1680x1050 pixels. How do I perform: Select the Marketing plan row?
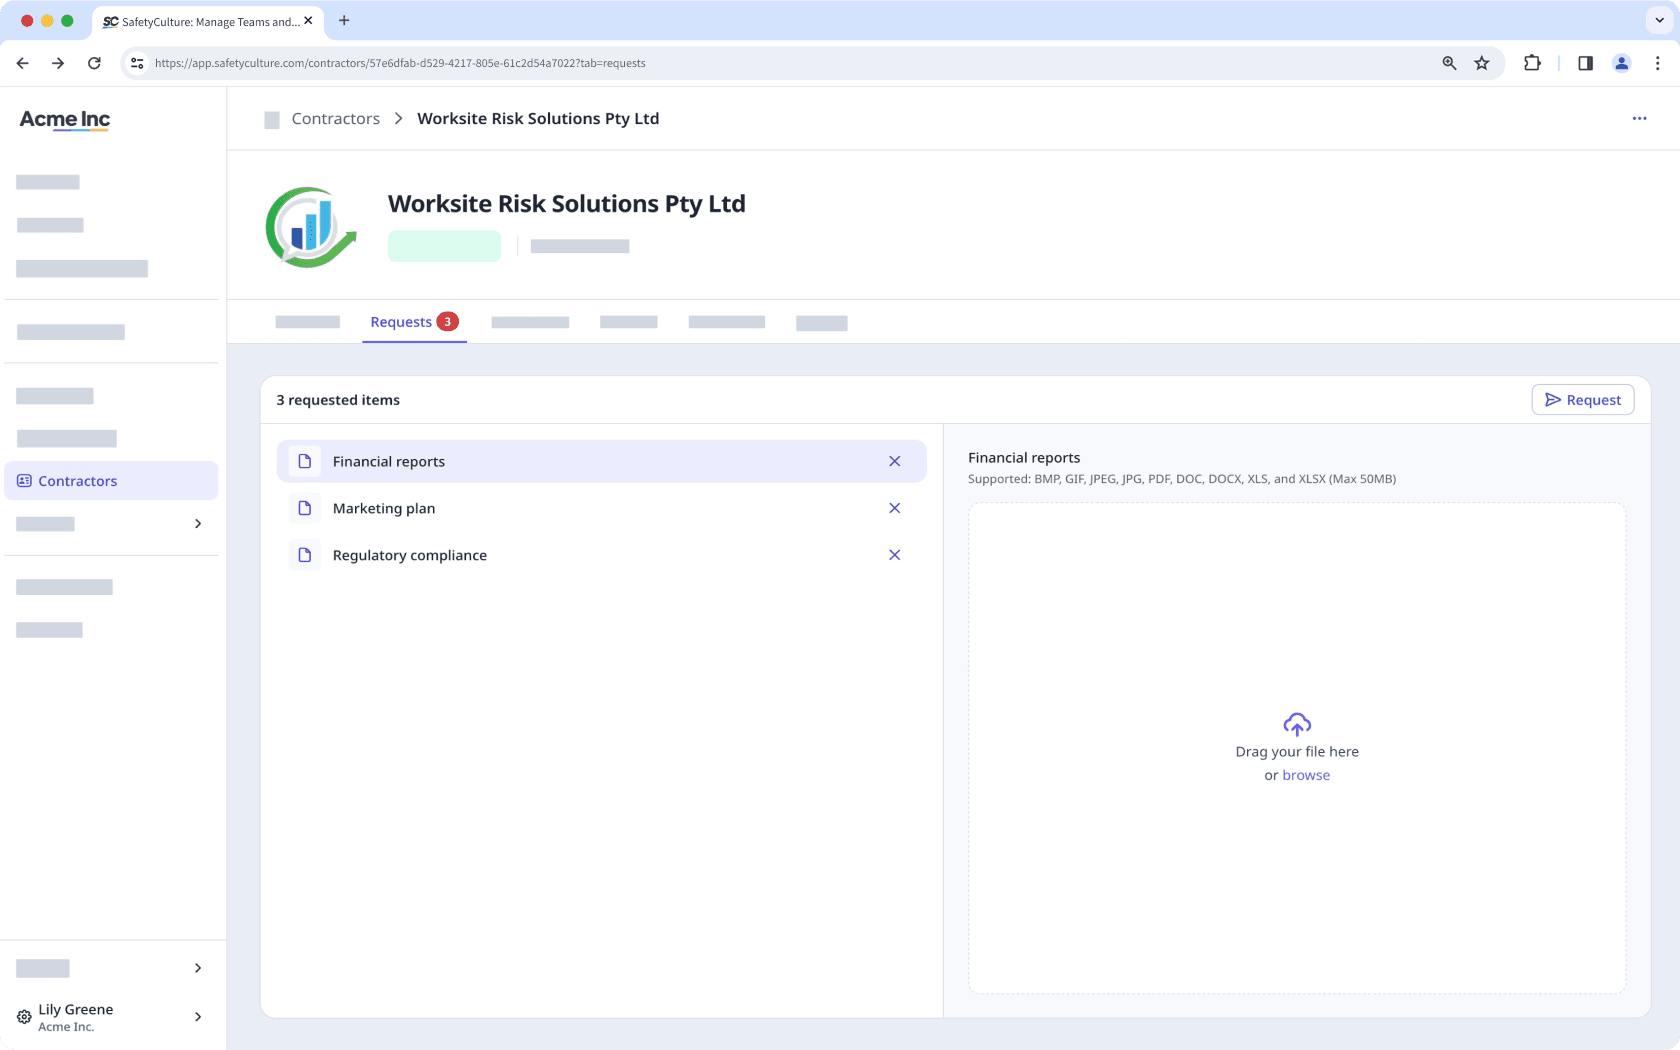[x=601, y=508]
